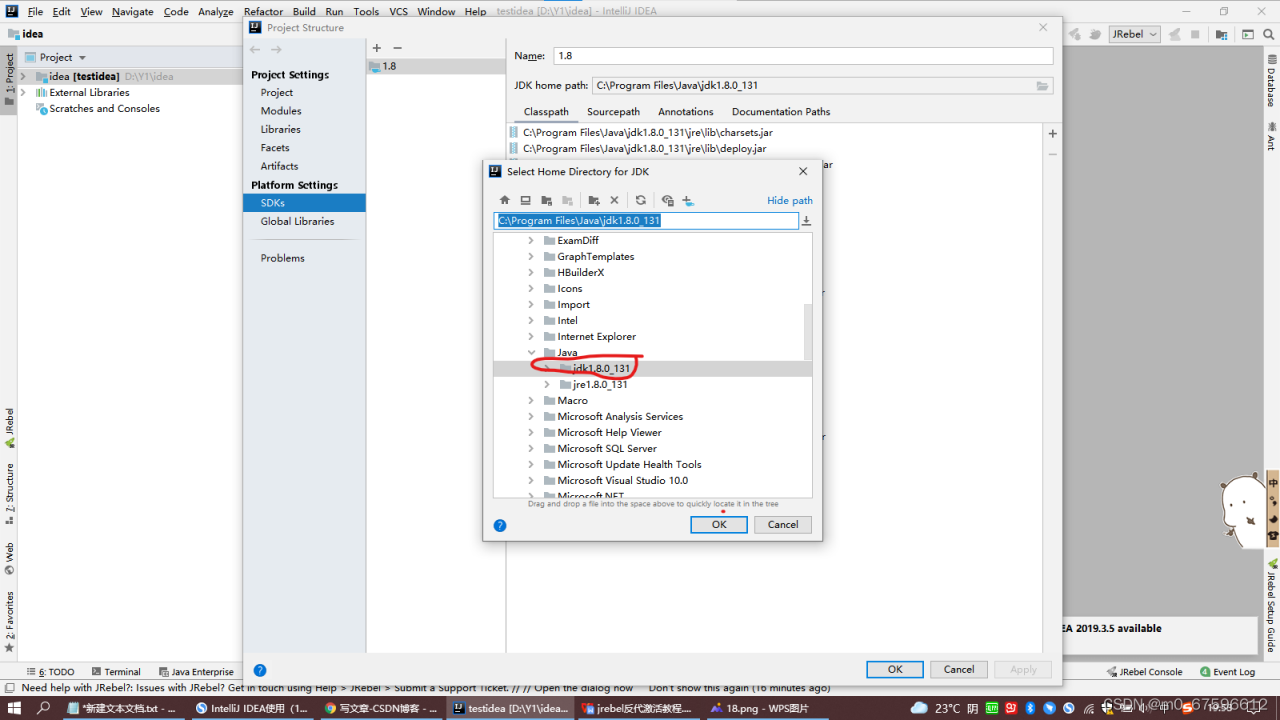Expand the GraphTemplates folder
The width and height of the screenshot is (1280, 720).
(x=531, y=257)
